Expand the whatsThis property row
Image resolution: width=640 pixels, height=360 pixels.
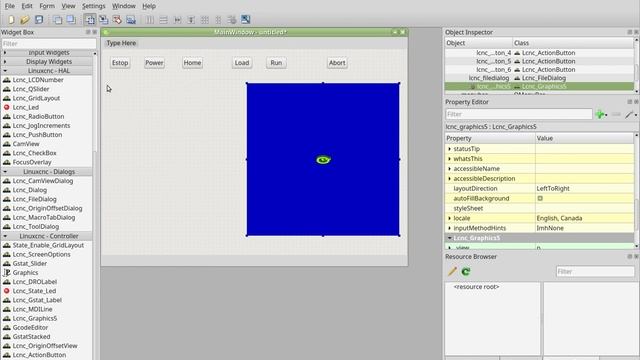click(450, 159)
